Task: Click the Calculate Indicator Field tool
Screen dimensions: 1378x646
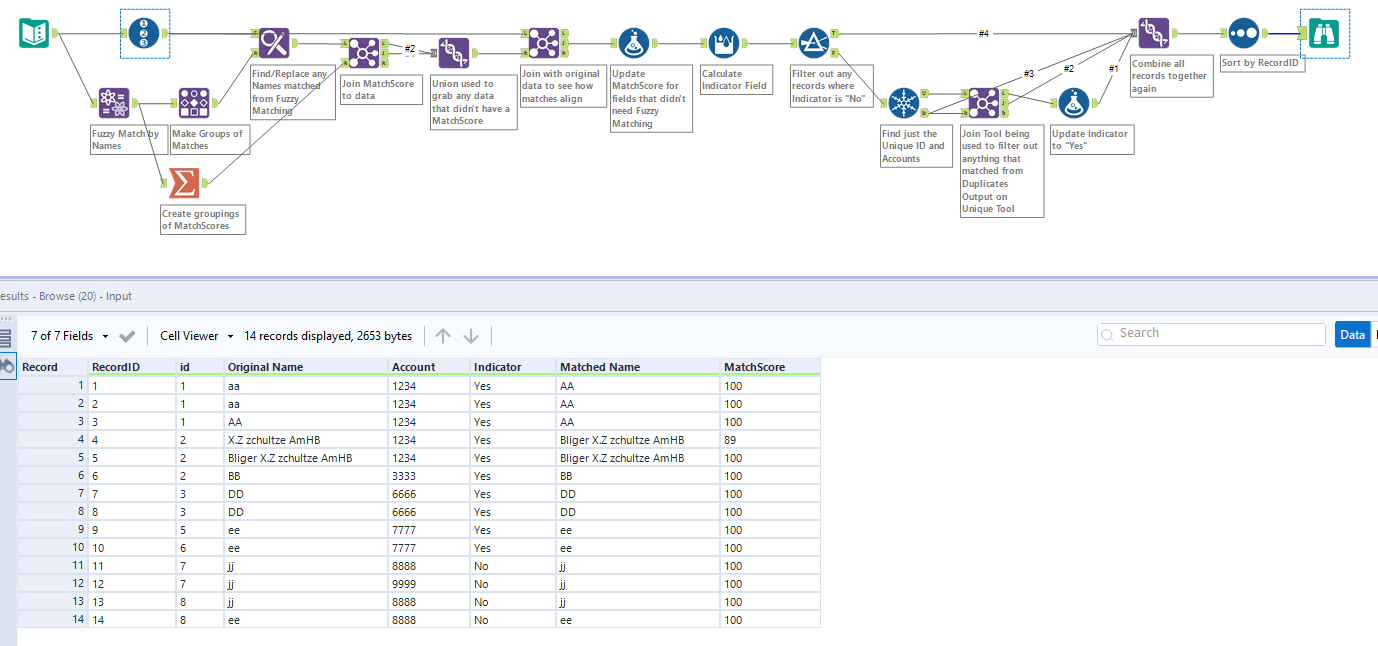Action: pyautogui.click(x=723, y=43)
